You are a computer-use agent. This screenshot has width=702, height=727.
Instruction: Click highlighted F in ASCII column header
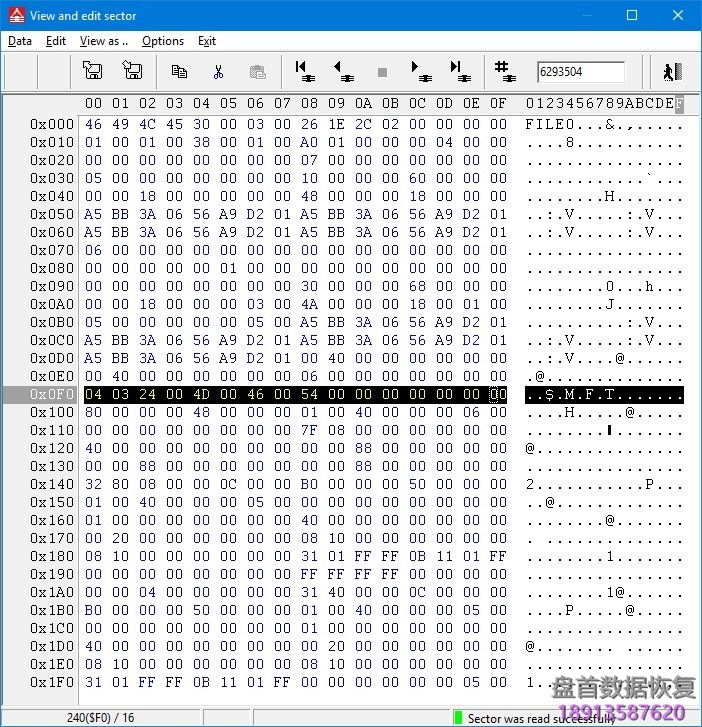pyautogui.click(x=679, y=103)
